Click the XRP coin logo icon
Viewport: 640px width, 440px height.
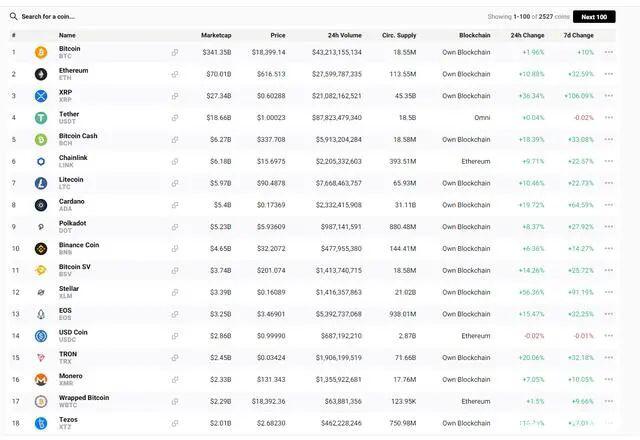41,96
